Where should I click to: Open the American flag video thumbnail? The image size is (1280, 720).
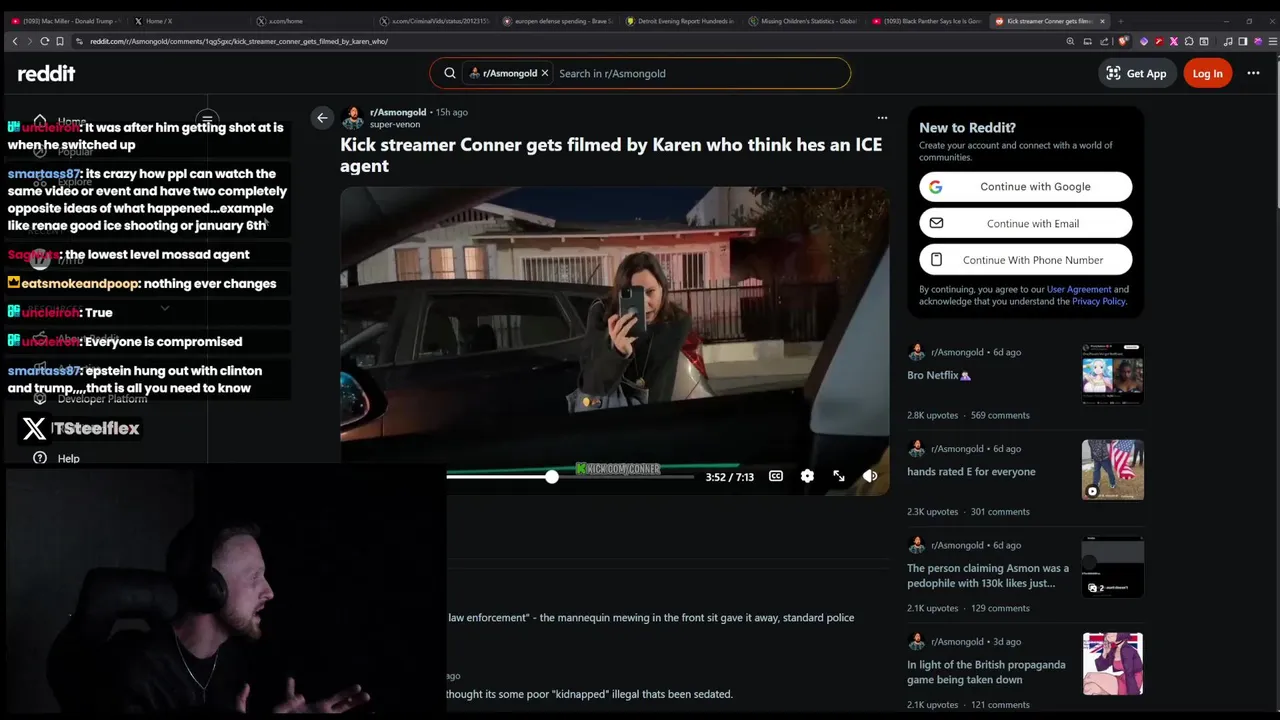pyautogui.click(x=1112, y=470)
